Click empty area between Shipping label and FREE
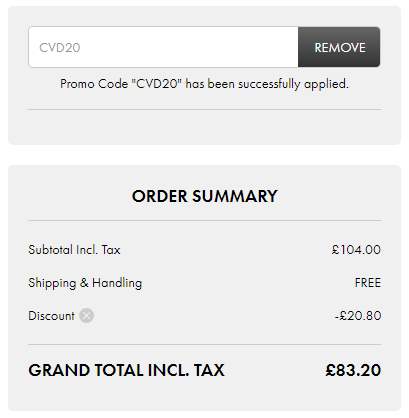This screenshot has width=409, height=418. [248, 283]
